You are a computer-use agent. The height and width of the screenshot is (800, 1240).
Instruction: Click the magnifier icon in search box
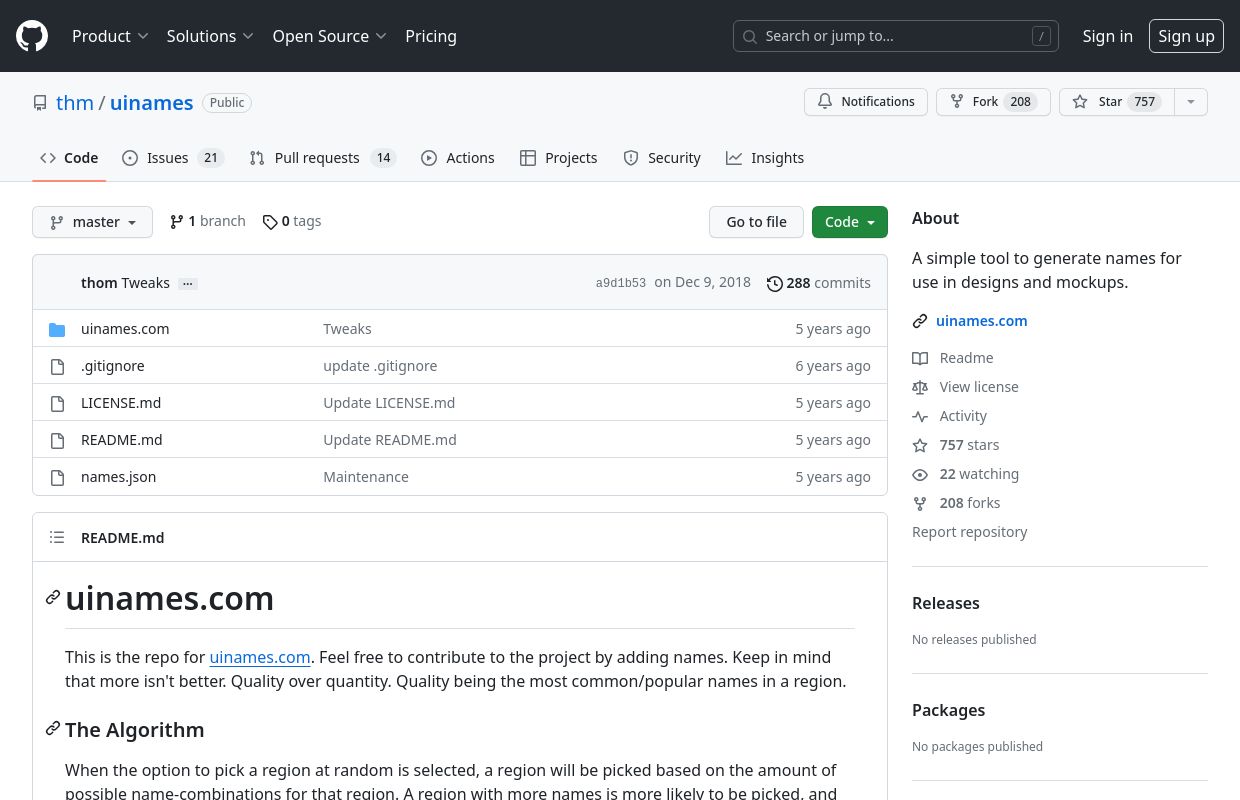point(751,36)
